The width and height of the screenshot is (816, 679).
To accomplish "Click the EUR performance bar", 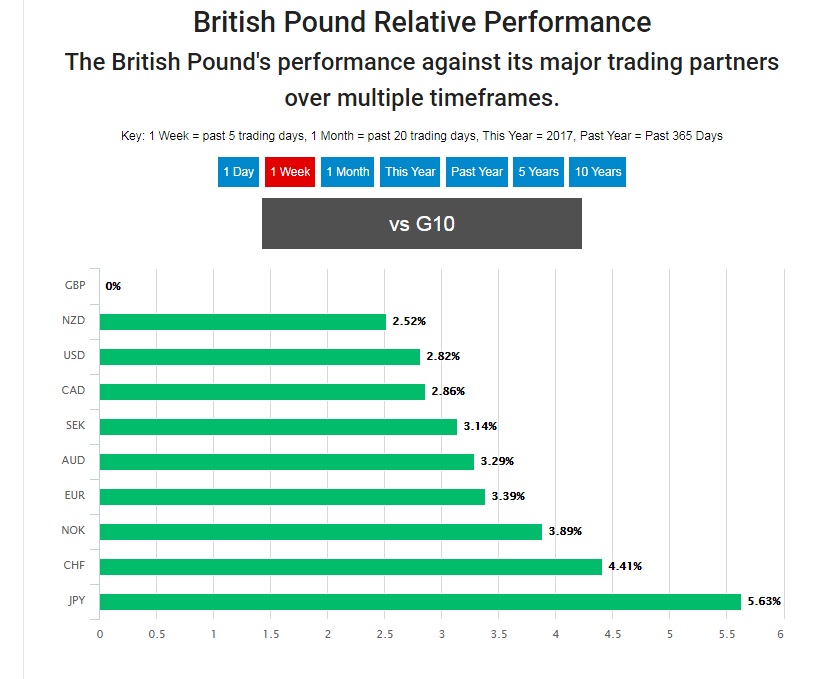I will (292, 496).
